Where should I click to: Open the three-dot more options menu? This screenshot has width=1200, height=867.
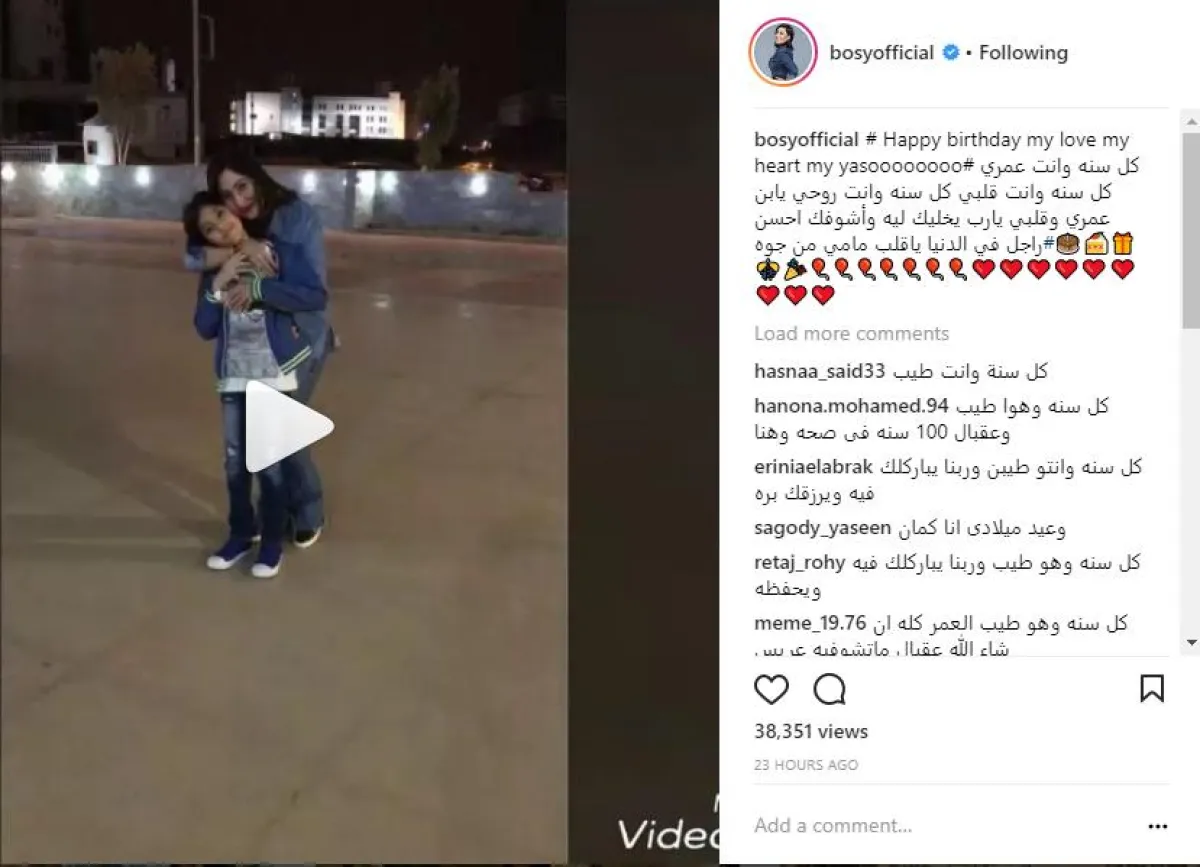click(x=1158, y=827)
